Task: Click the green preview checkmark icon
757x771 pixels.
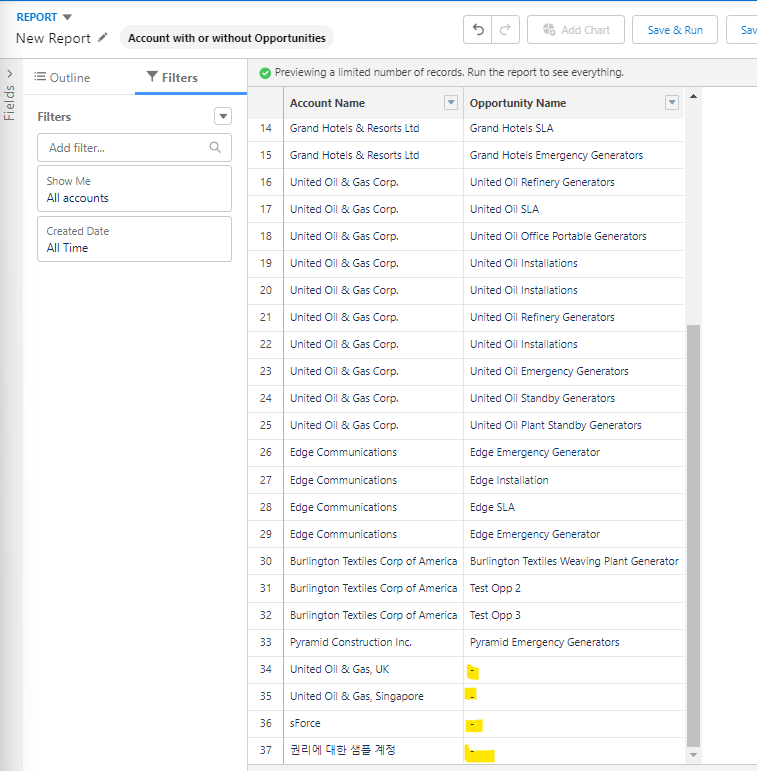Action: pos(265,73)
